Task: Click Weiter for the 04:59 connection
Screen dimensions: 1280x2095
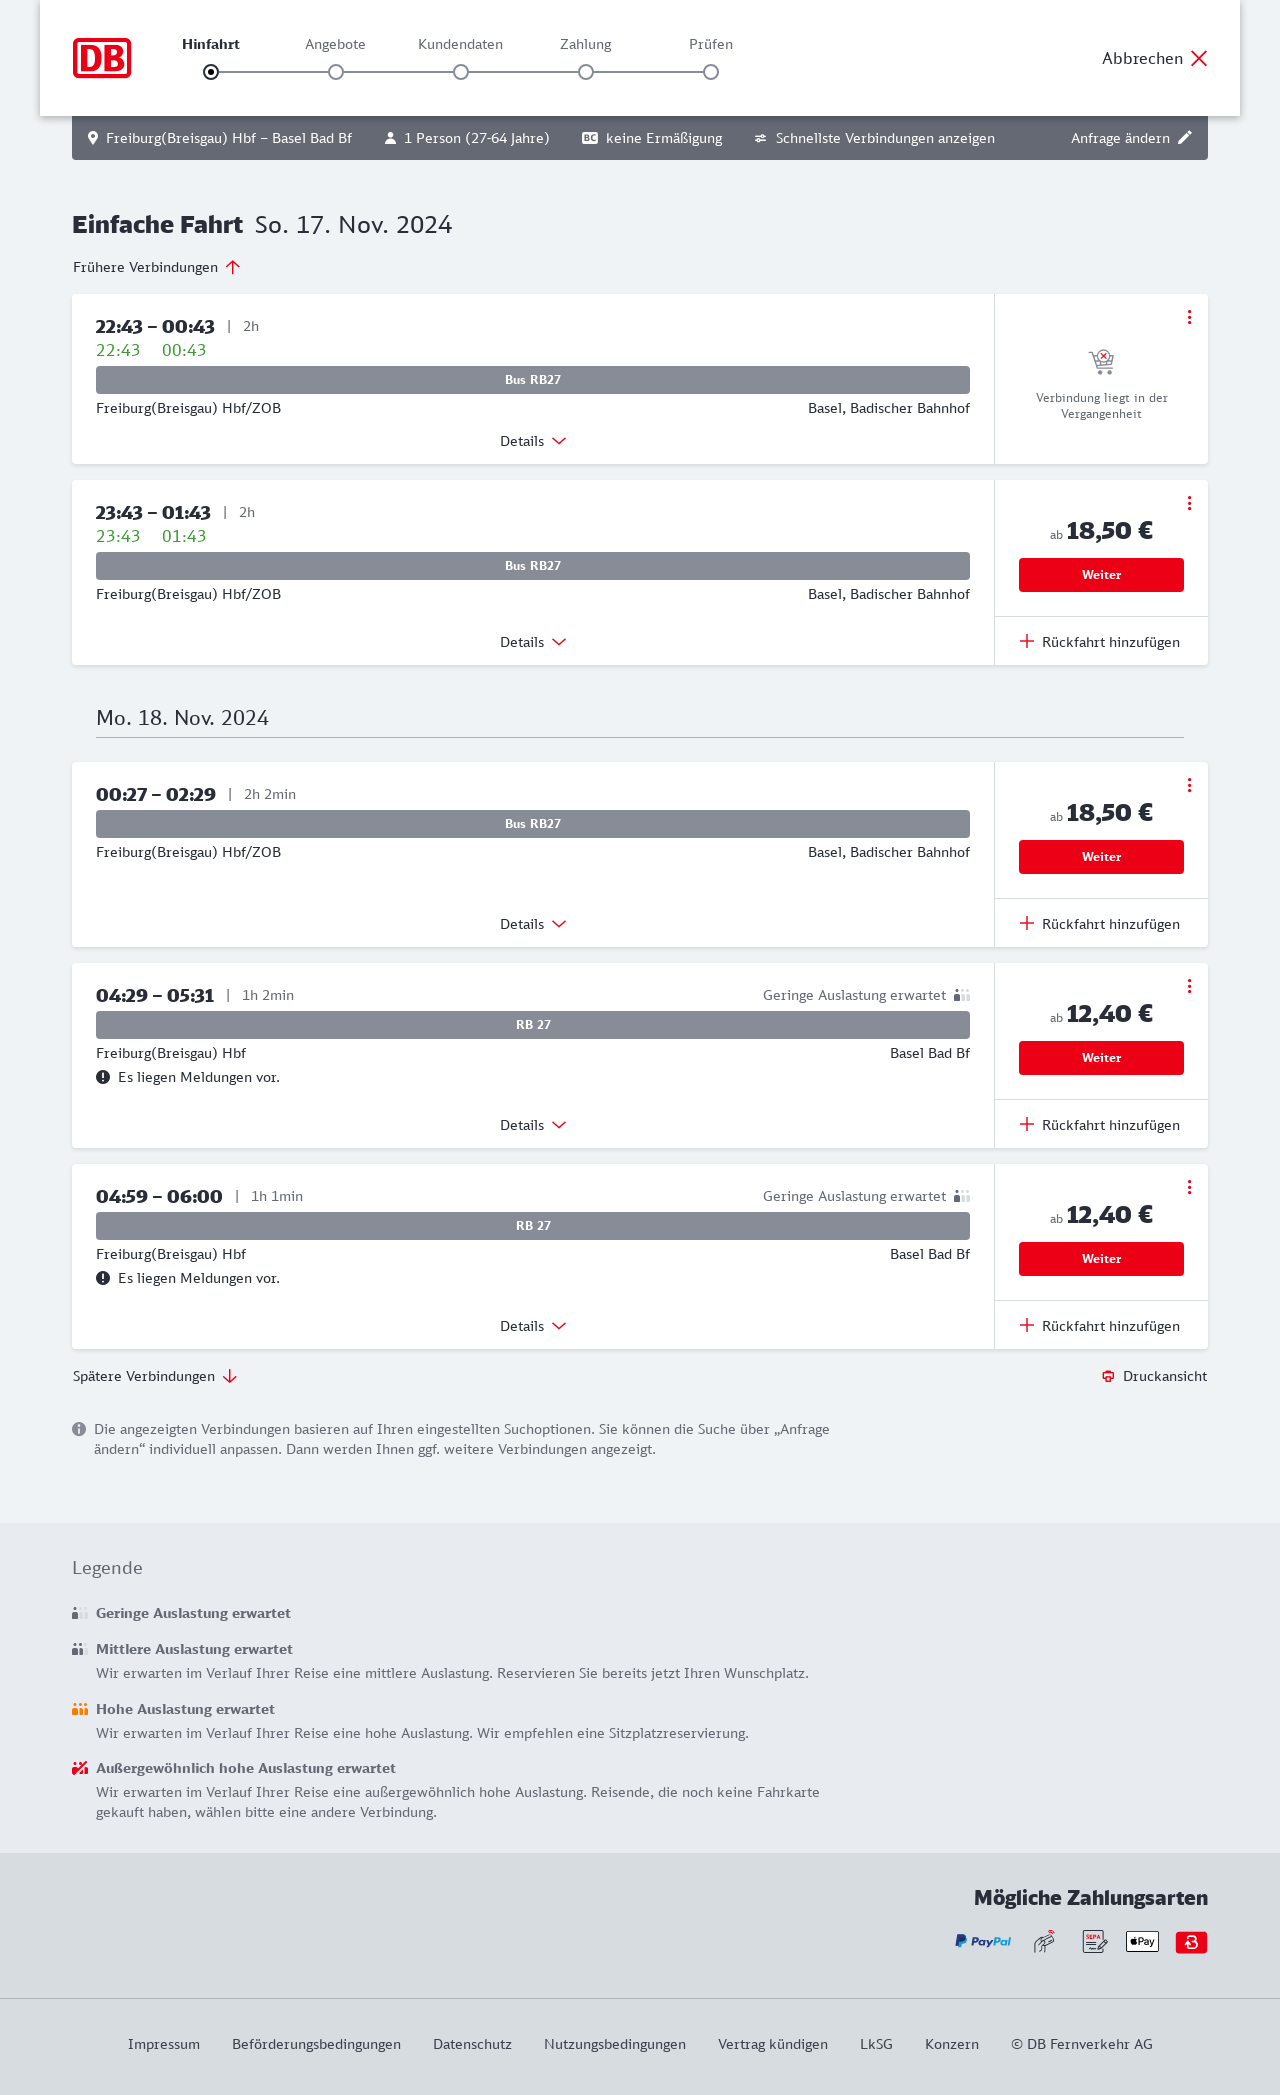Action: (x=1101, y=1259)
